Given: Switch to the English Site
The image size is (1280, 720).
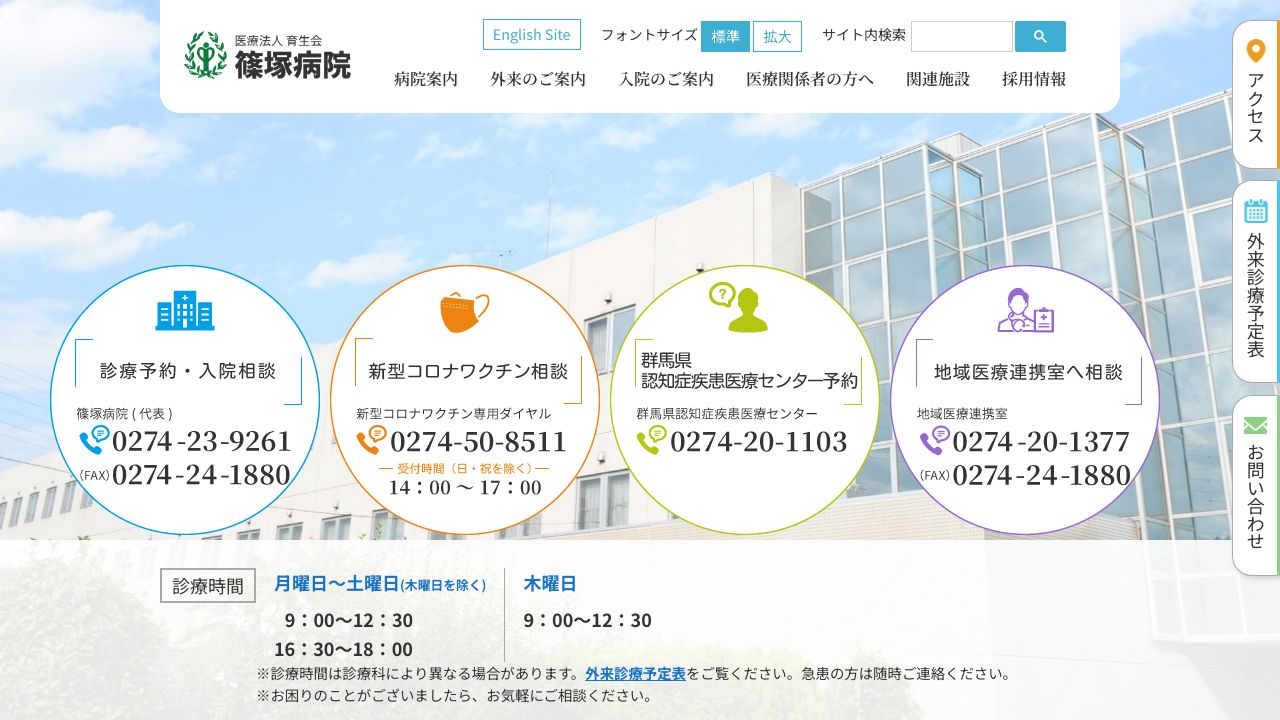Looking at the screenshot, I should click(x=531, y=34).
